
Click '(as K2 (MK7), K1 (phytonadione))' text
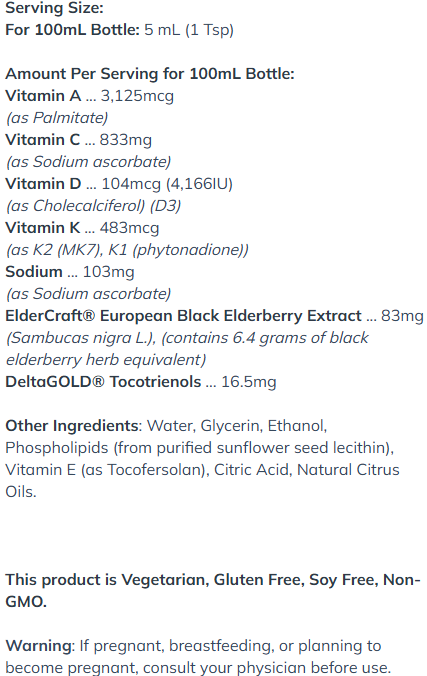(x=127, y=250)
